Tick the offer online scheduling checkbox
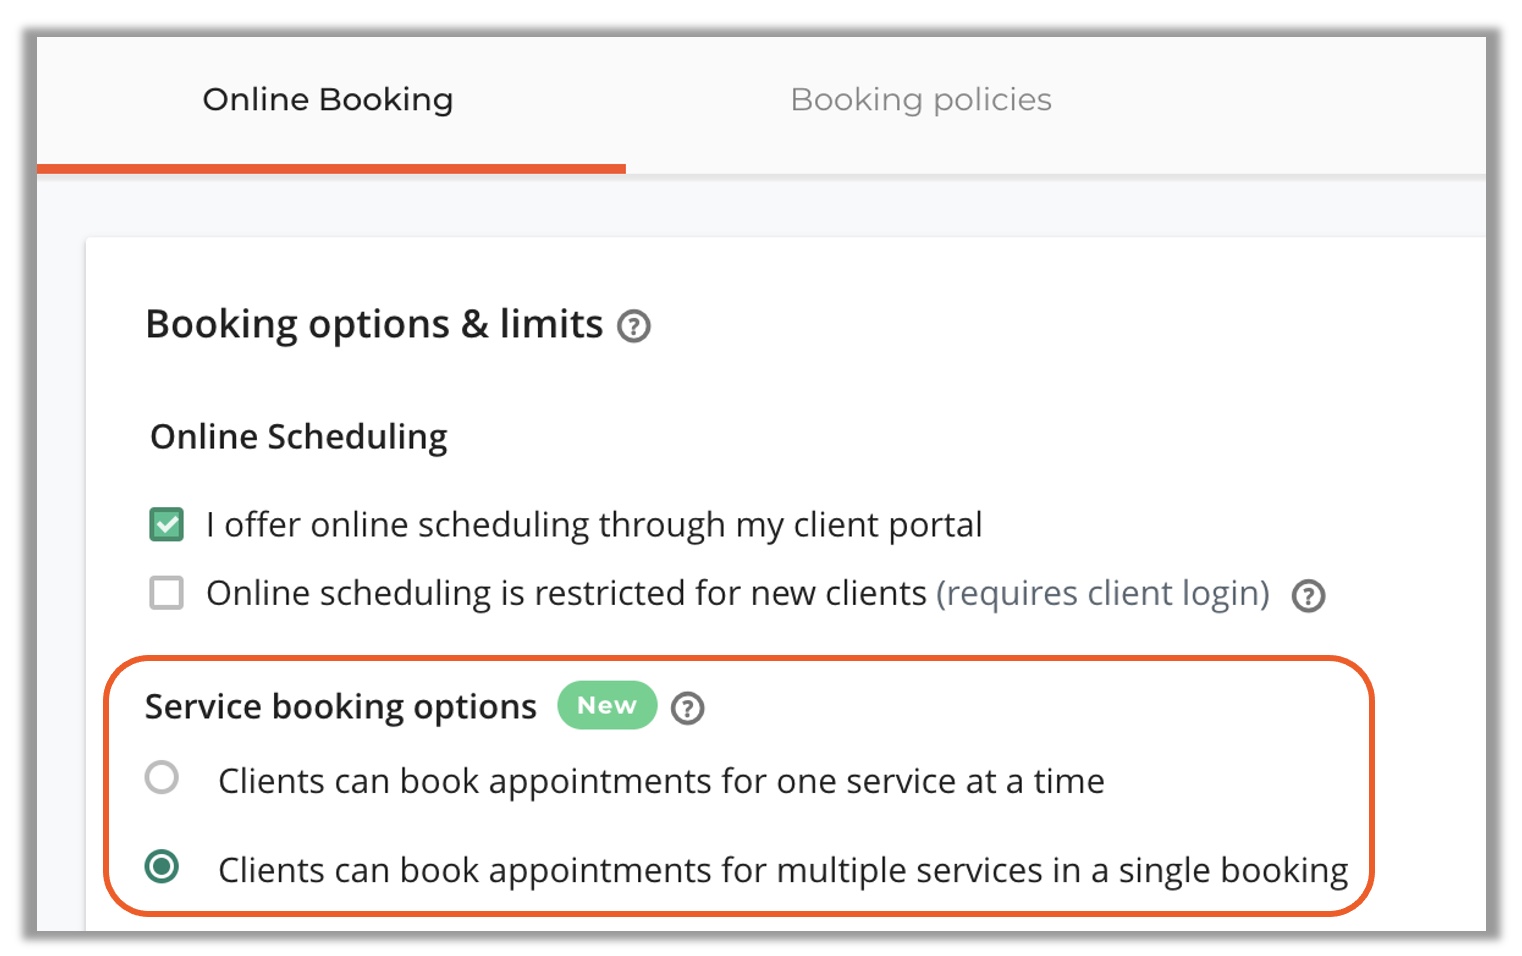 tap(166, 524)
